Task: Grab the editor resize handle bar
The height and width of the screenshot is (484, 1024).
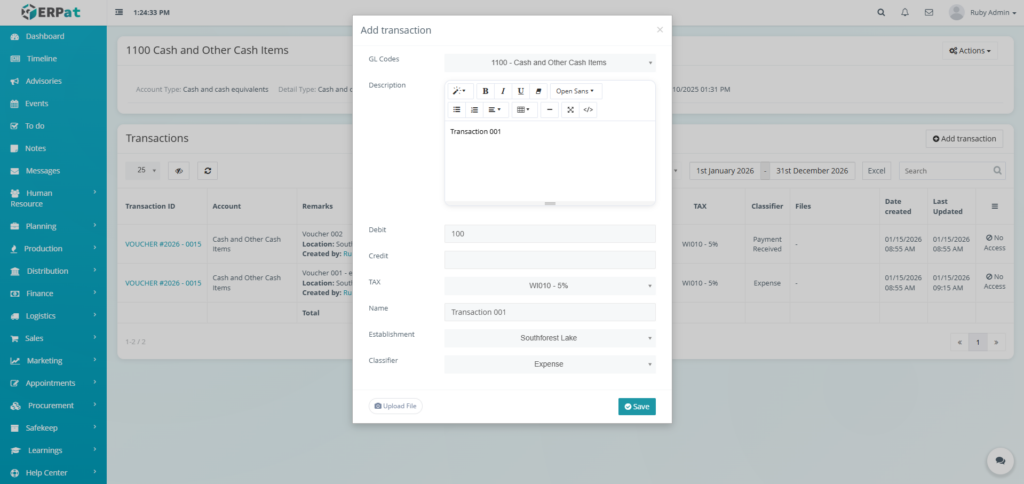Action: (550, 203)
